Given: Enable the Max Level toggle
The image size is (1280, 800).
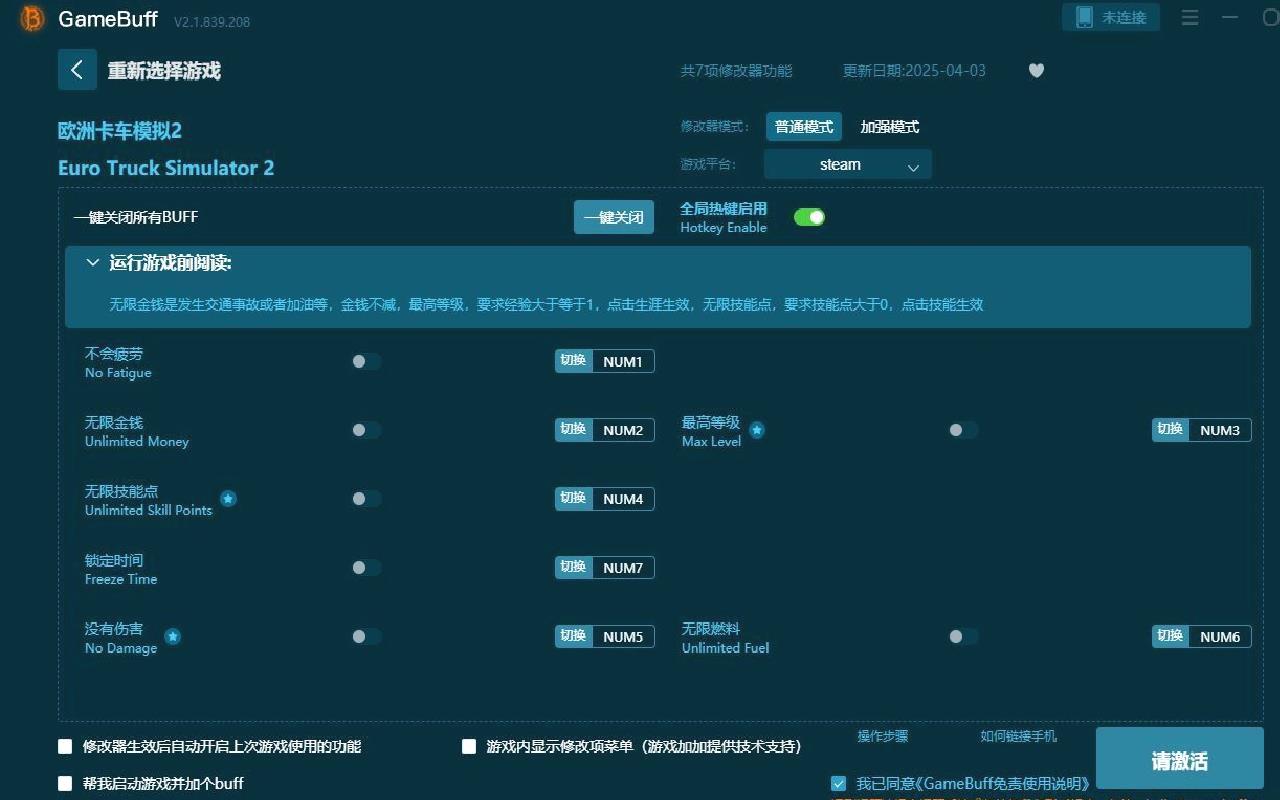Looking at the screenshot, I should [963, 430].
